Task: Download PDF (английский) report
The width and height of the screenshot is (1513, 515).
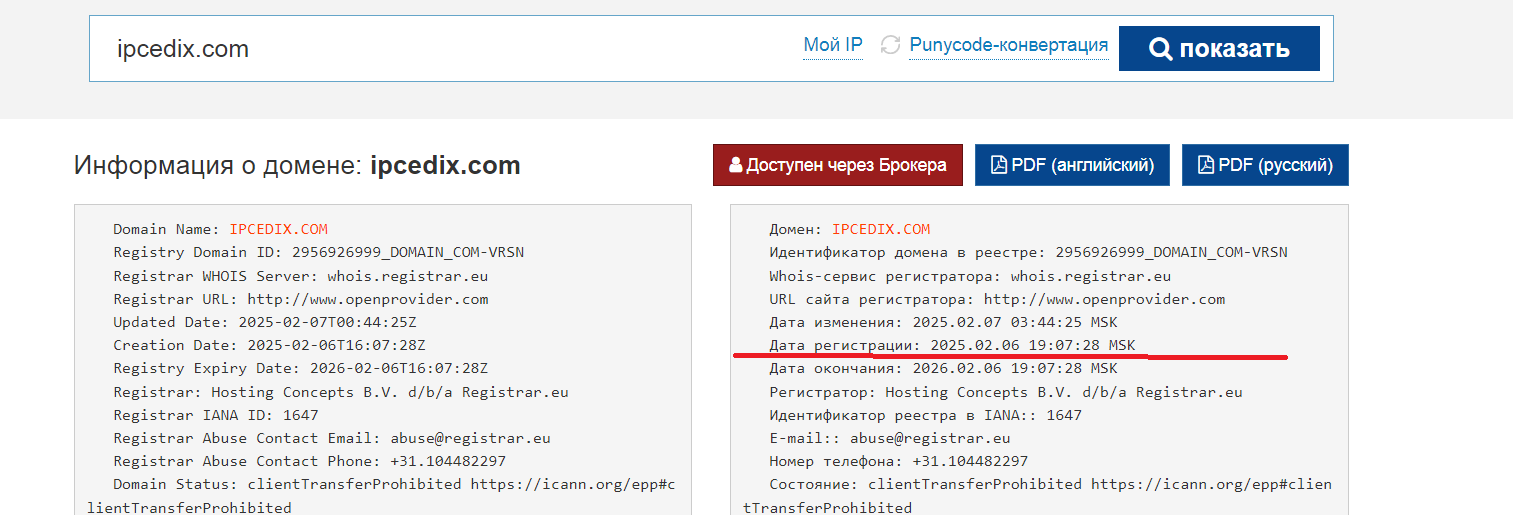Action: tap(1072, 165)
